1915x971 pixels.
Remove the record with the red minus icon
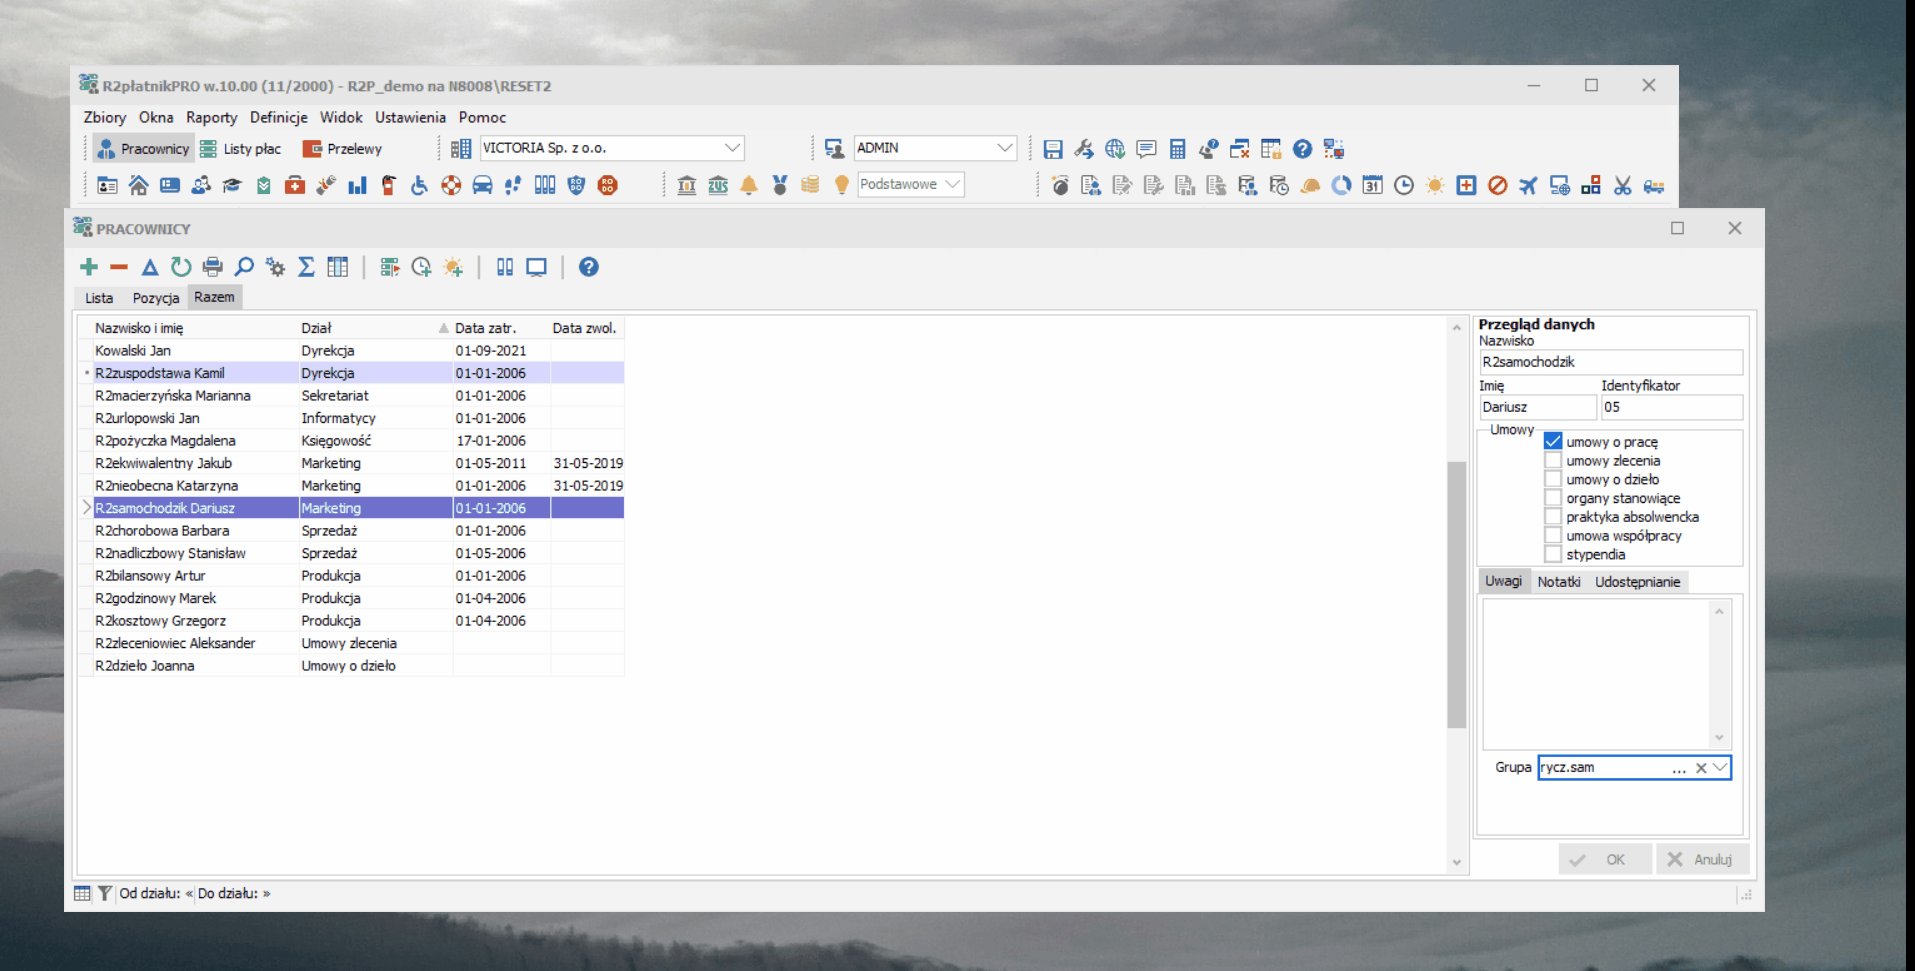119,267
